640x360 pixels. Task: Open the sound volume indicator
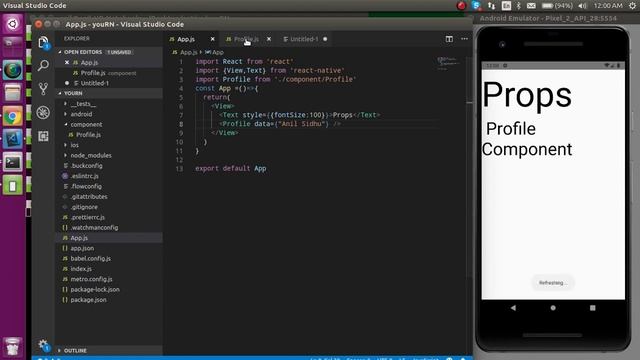(x=582, y=5)
